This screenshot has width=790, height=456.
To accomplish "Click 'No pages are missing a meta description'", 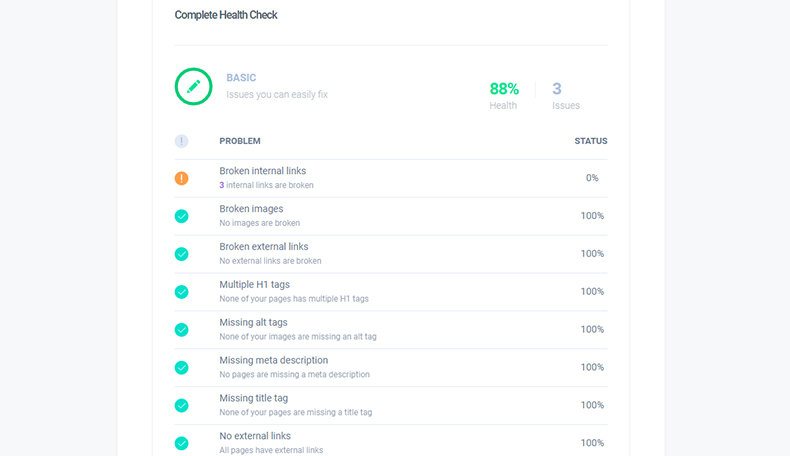I will (x=294, y=374).
